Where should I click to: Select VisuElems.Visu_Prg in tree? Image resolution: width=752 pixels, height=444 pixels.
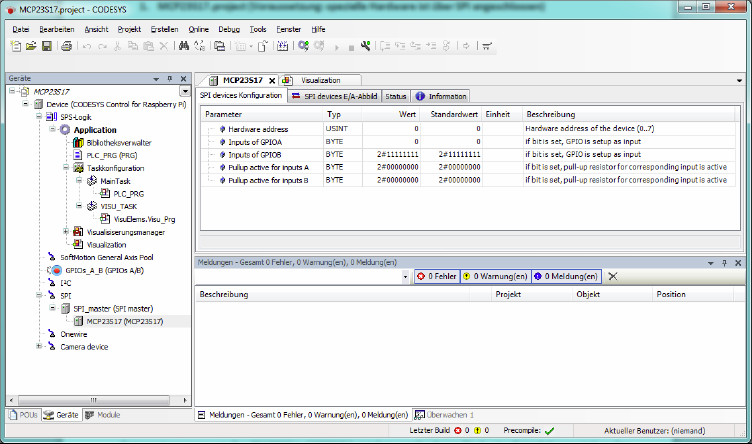coord(144,219)
